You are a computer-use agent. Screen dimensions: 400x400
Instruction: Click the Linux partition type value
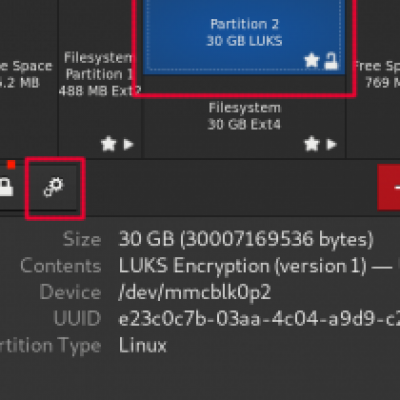point(143,345)
